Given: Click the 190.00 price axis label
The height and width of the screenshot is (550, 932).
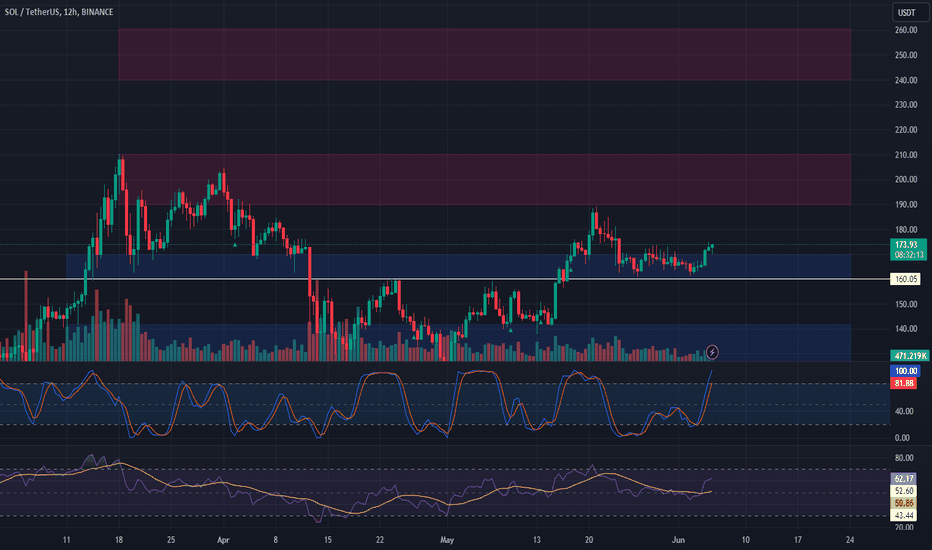Looking at the screenshot, I should (906, 204).
